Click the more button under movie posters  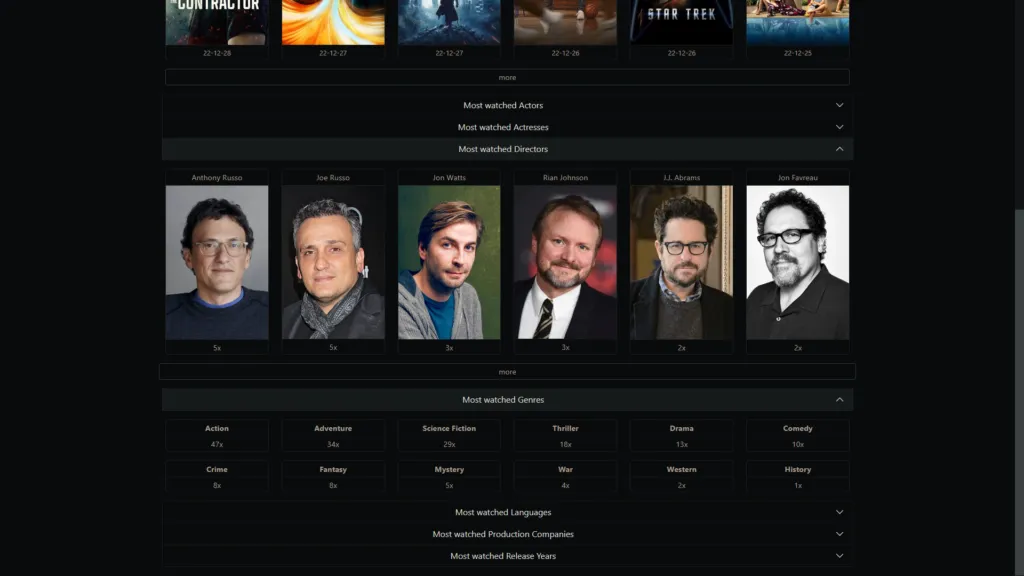507,77
